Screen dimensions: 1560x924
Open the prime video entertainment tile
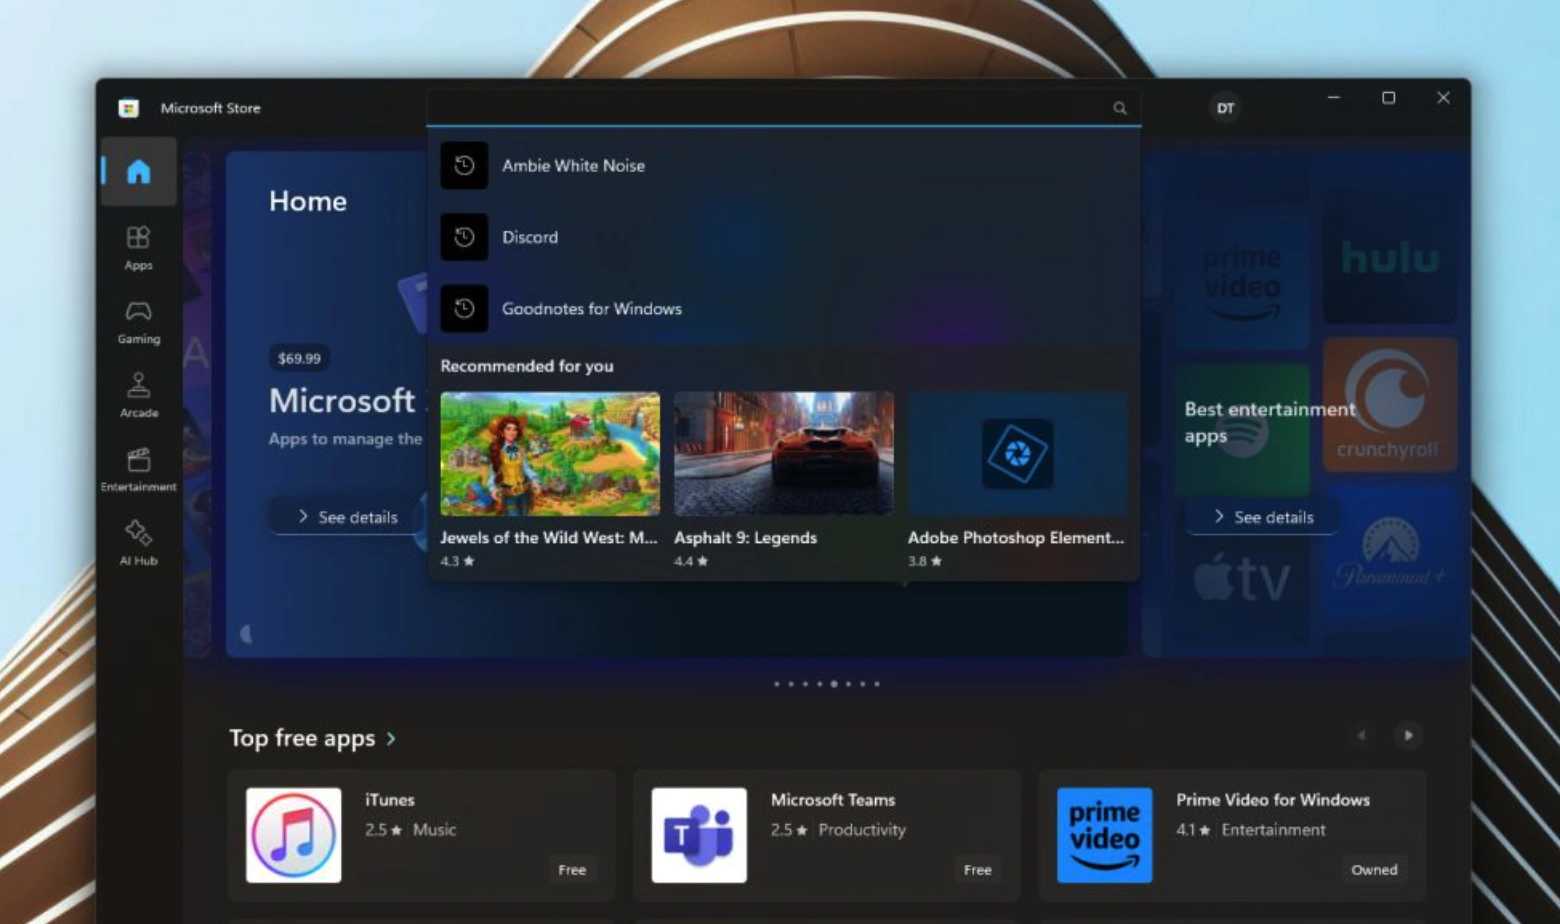pos(1241,284)
